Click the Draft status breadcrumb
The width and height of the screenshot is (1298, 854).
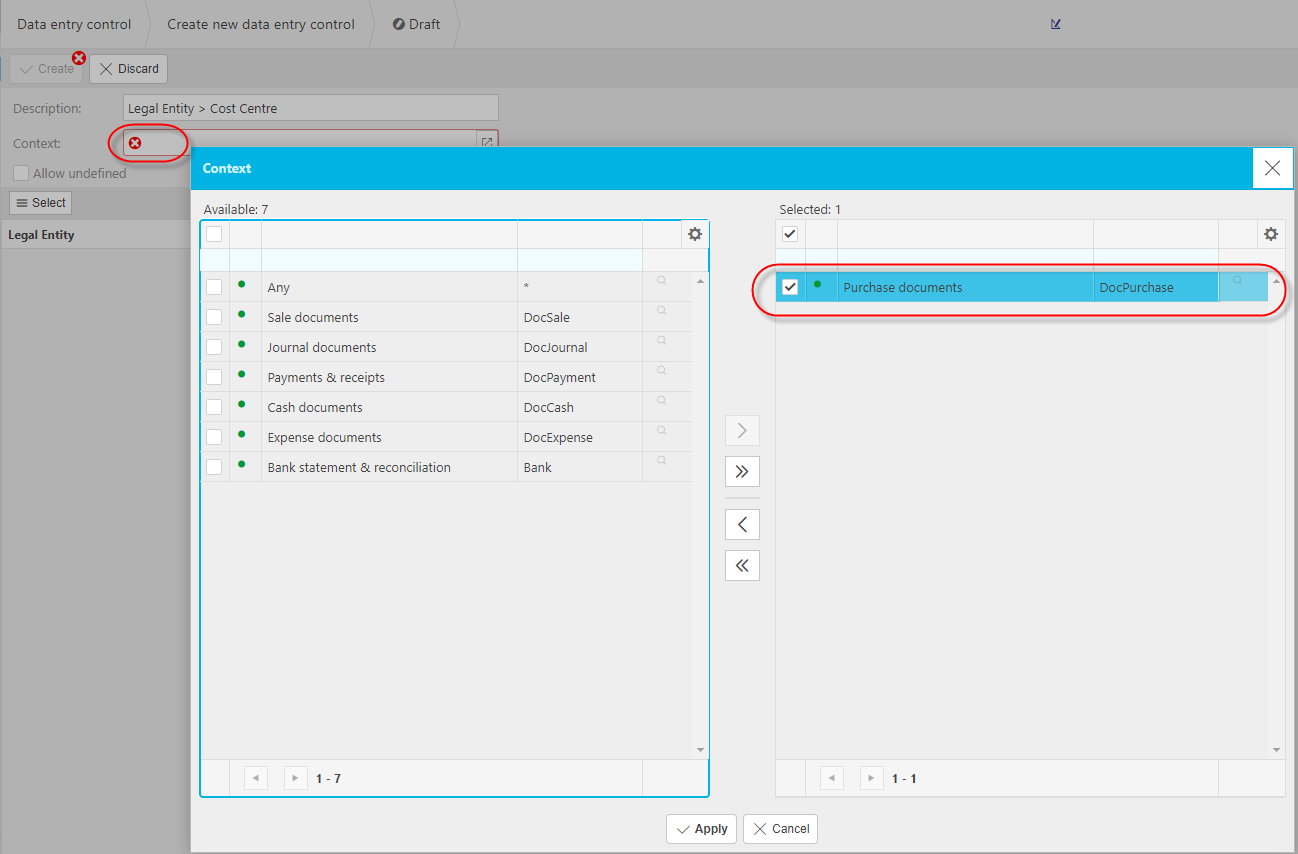click(x=417, y=24)
